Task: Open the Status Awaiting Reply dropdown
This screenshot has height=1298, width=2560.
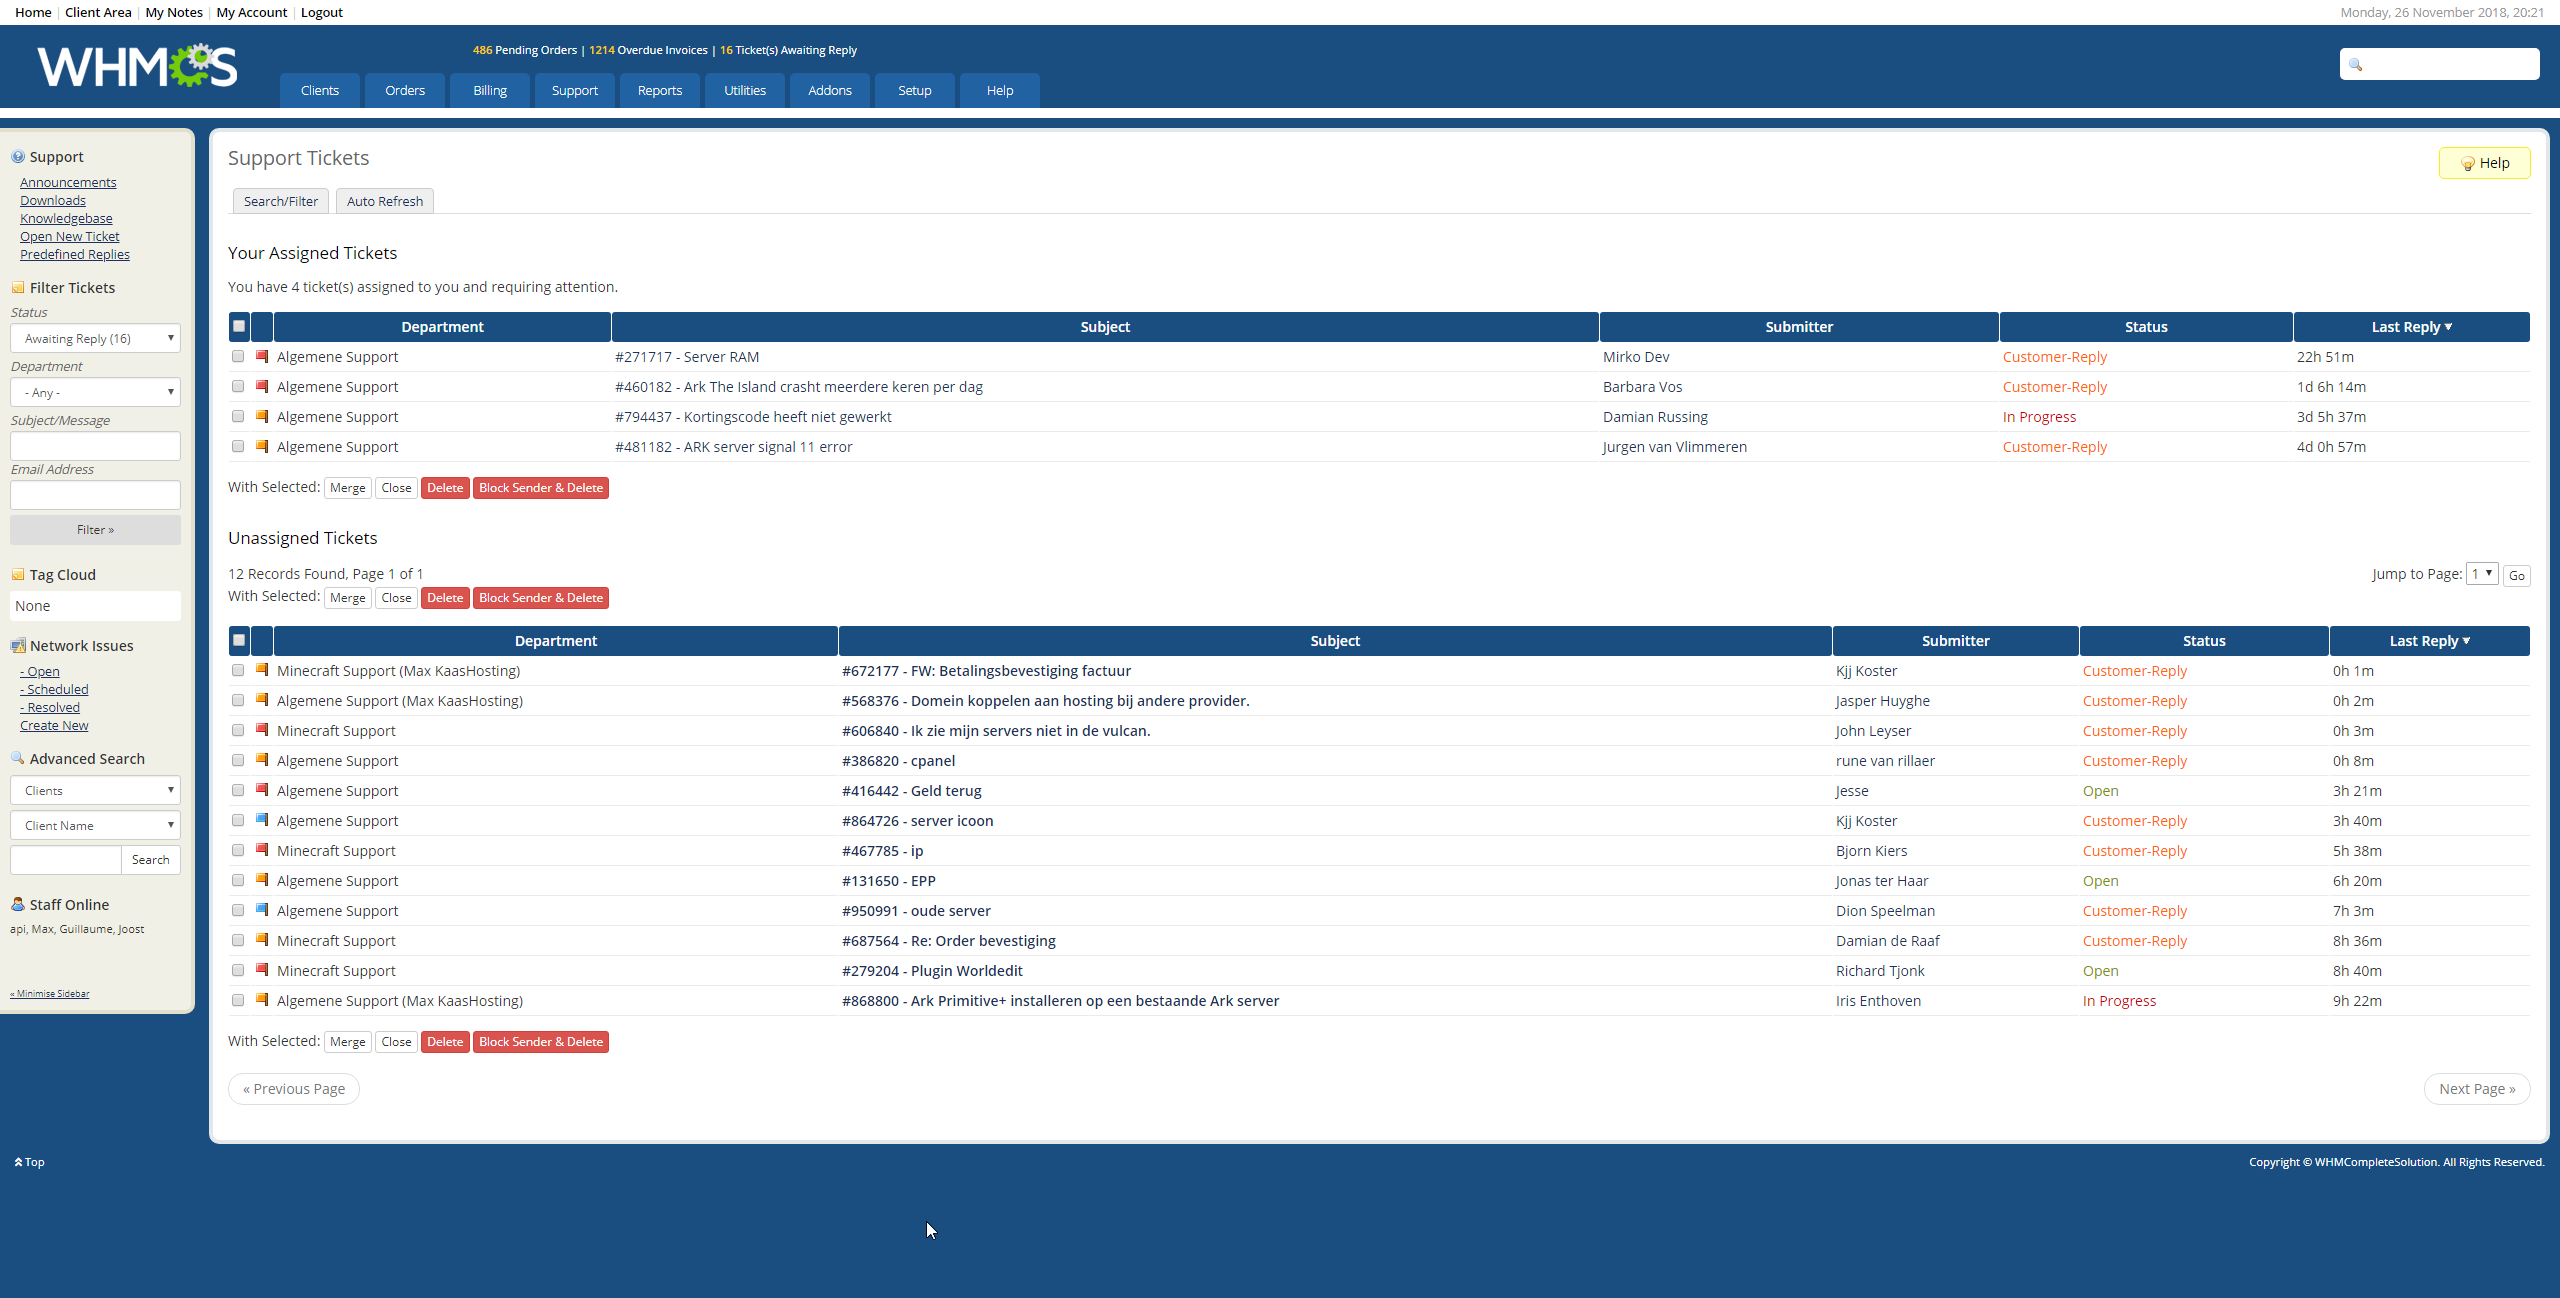Action: pyautogui.click(x=95, y=339)
